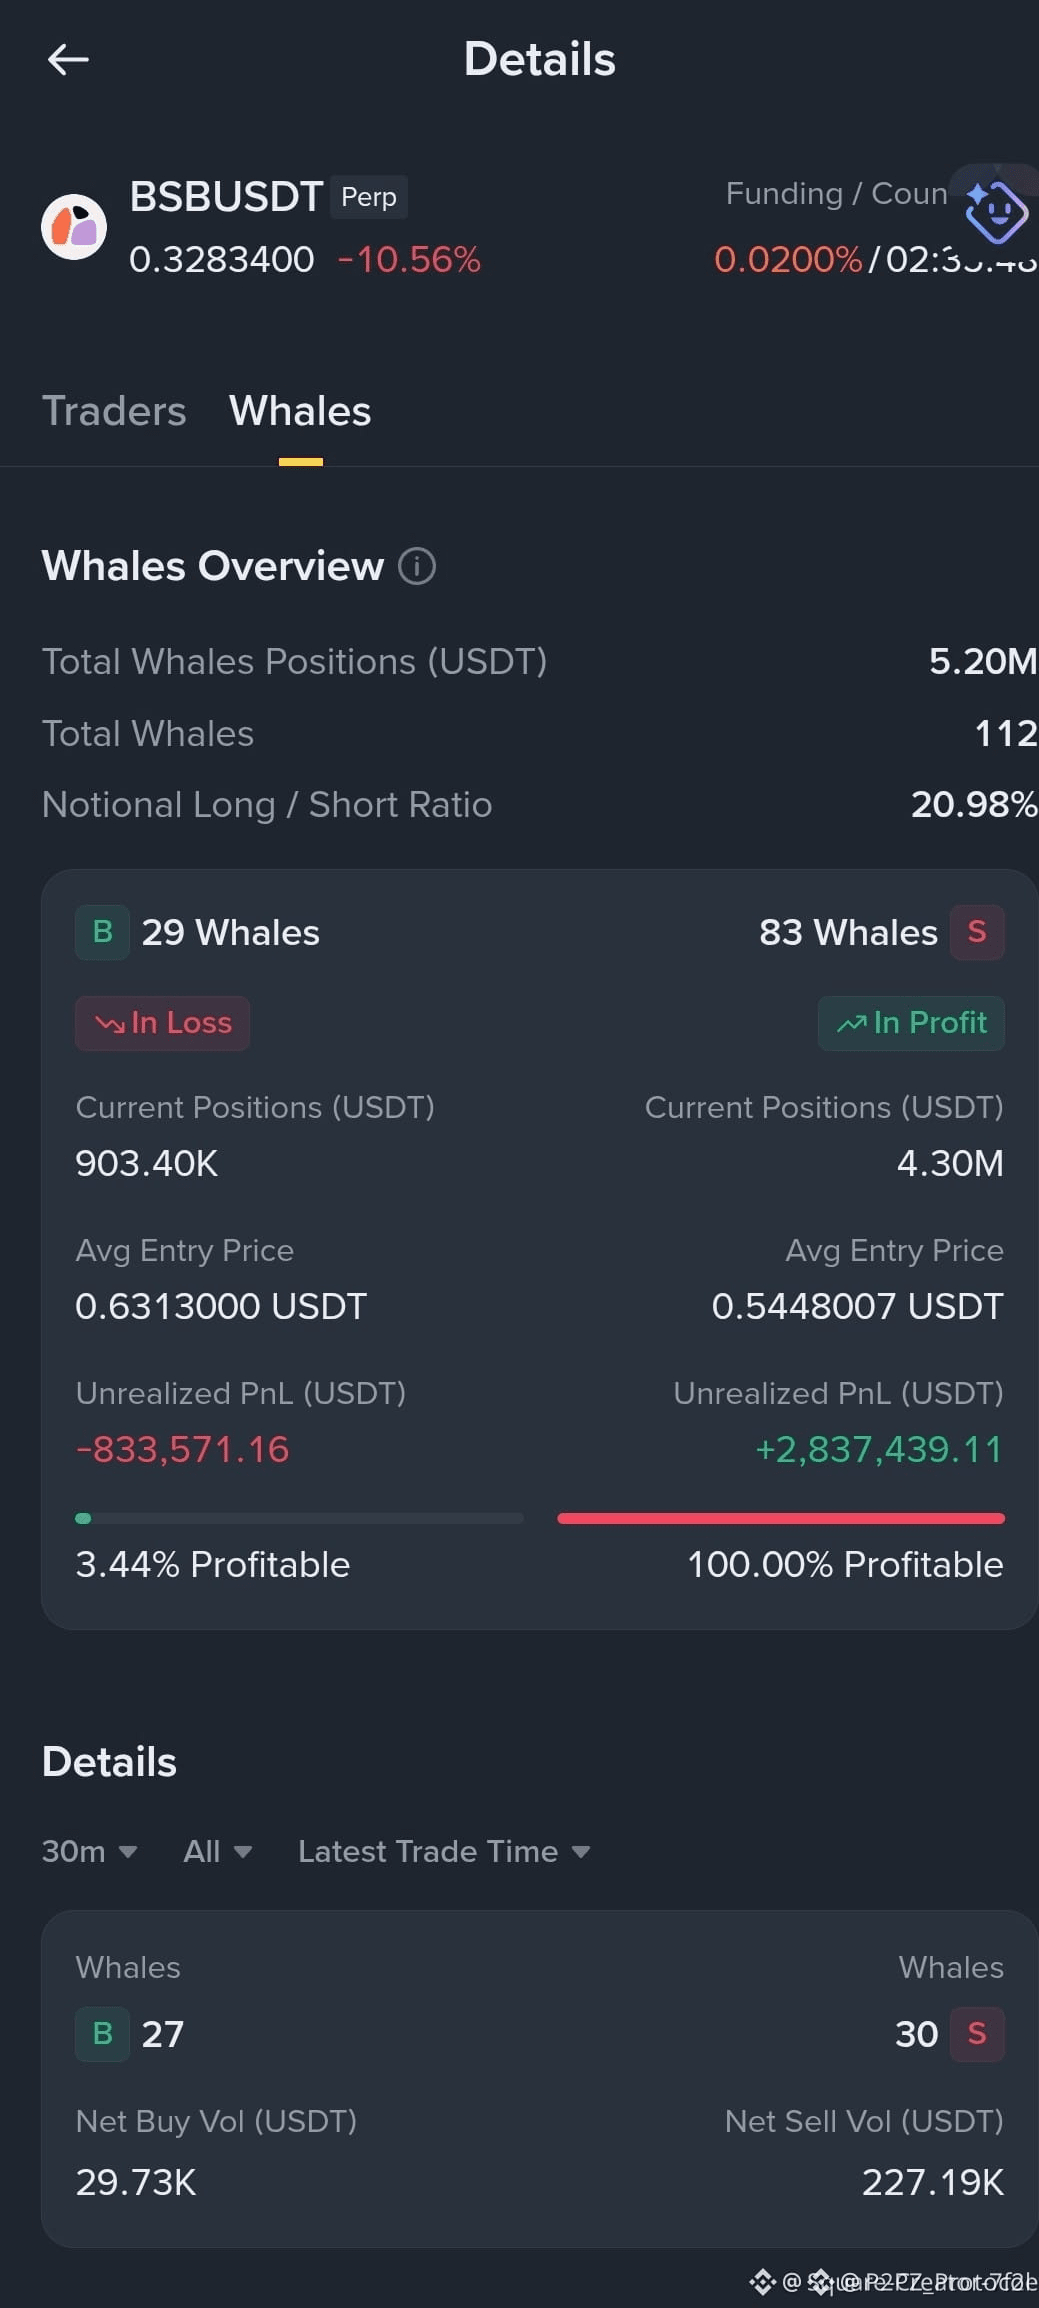1039x2308 pixels.
Task: Tap the Perp label badge
Action: point(369,197)
